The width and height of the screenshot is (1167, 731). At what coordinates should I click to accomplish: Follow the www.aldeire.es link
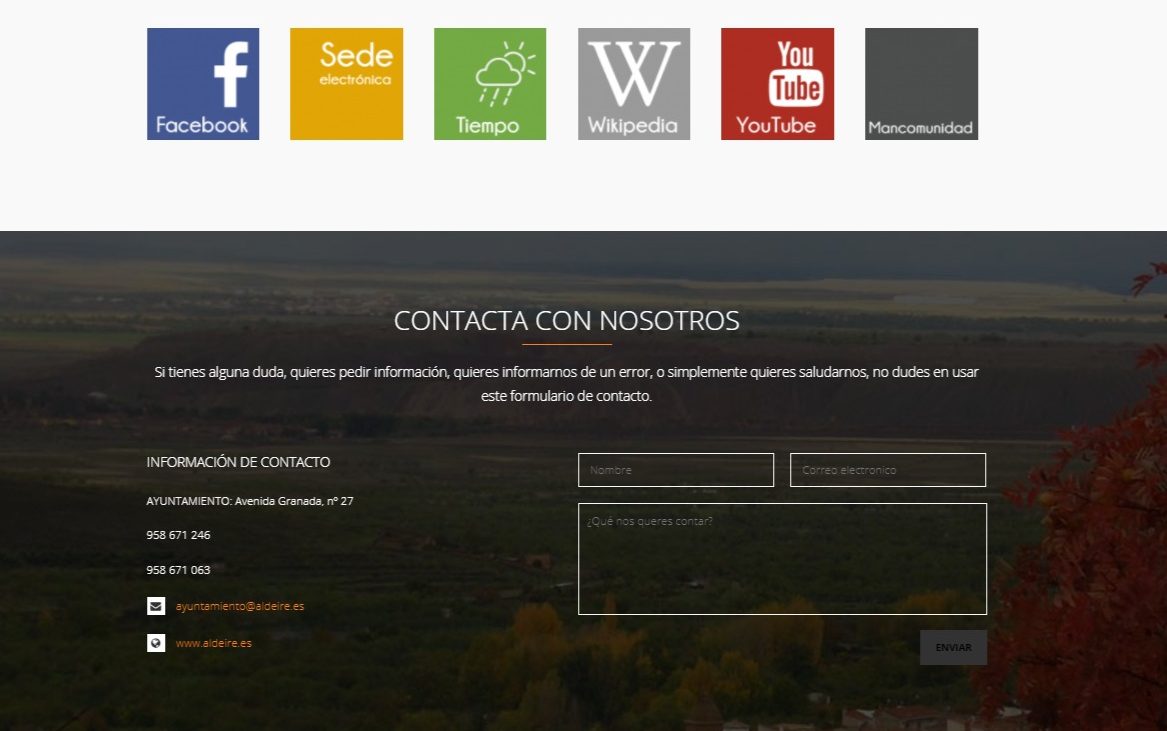pos(214,643)
